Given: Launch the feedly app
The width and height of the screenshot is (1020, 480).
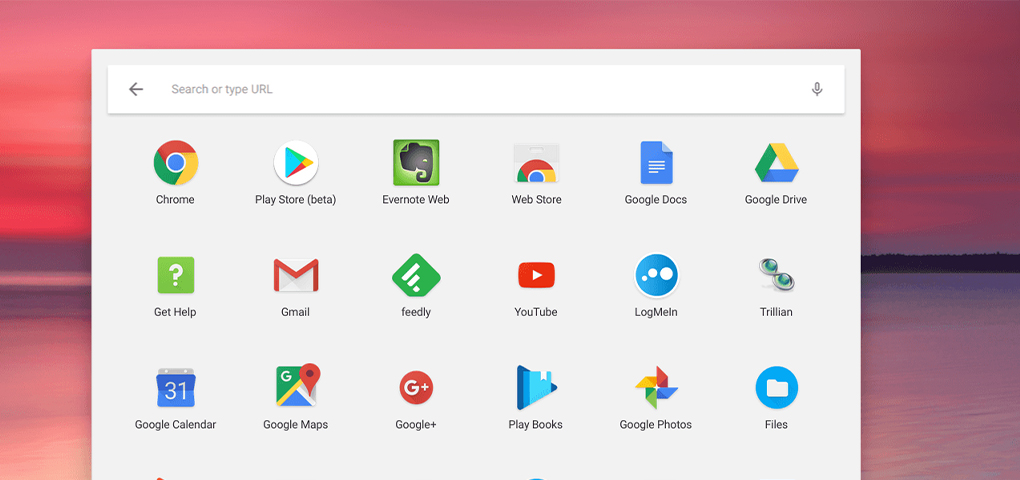Looking at the screenshot, I should (416, 275).
